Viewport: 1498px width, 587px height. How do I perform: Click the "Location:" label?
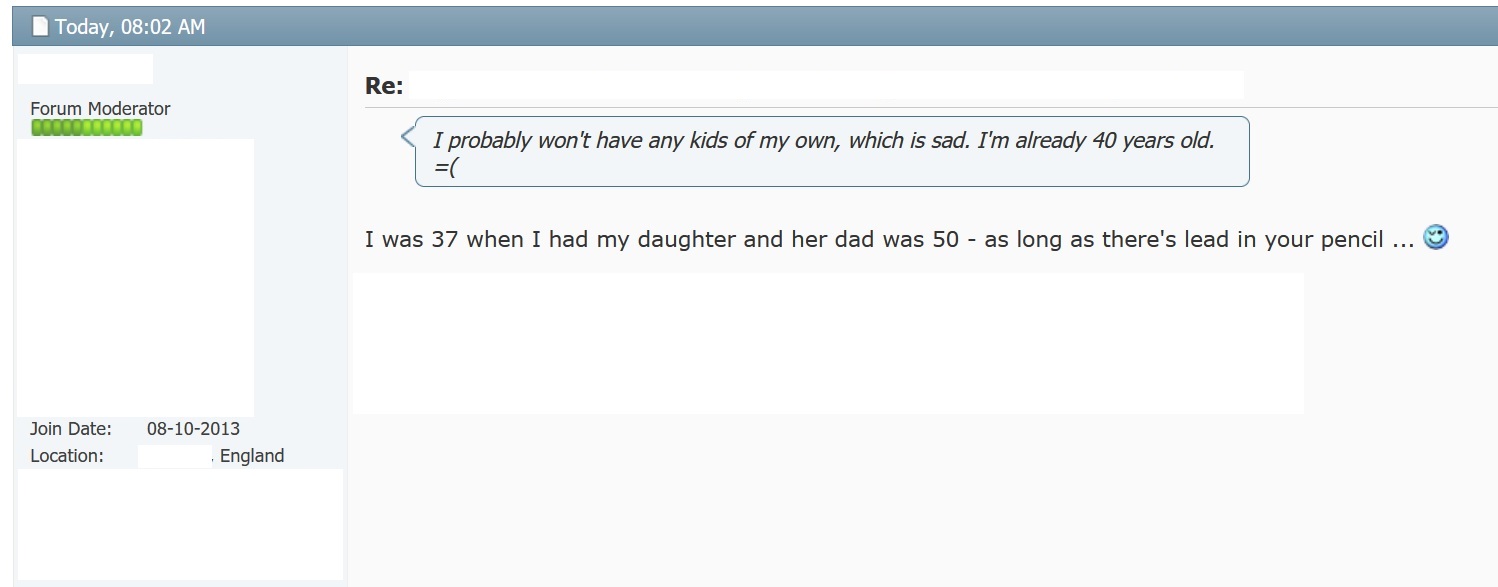67,456
